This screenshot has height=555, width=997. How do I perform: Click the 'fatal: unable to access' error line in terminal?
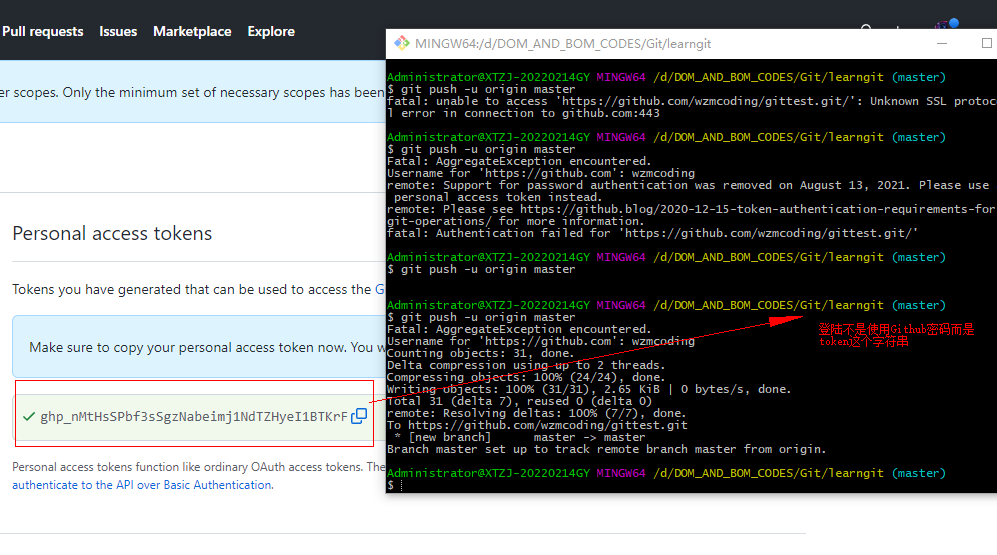point(691,107)
